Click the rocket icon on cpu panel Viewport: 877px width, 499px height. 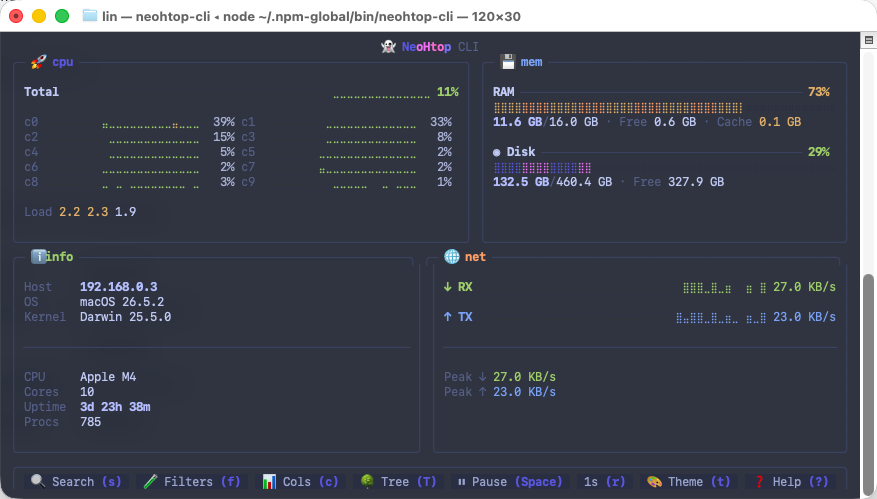[x=38, y=62]
